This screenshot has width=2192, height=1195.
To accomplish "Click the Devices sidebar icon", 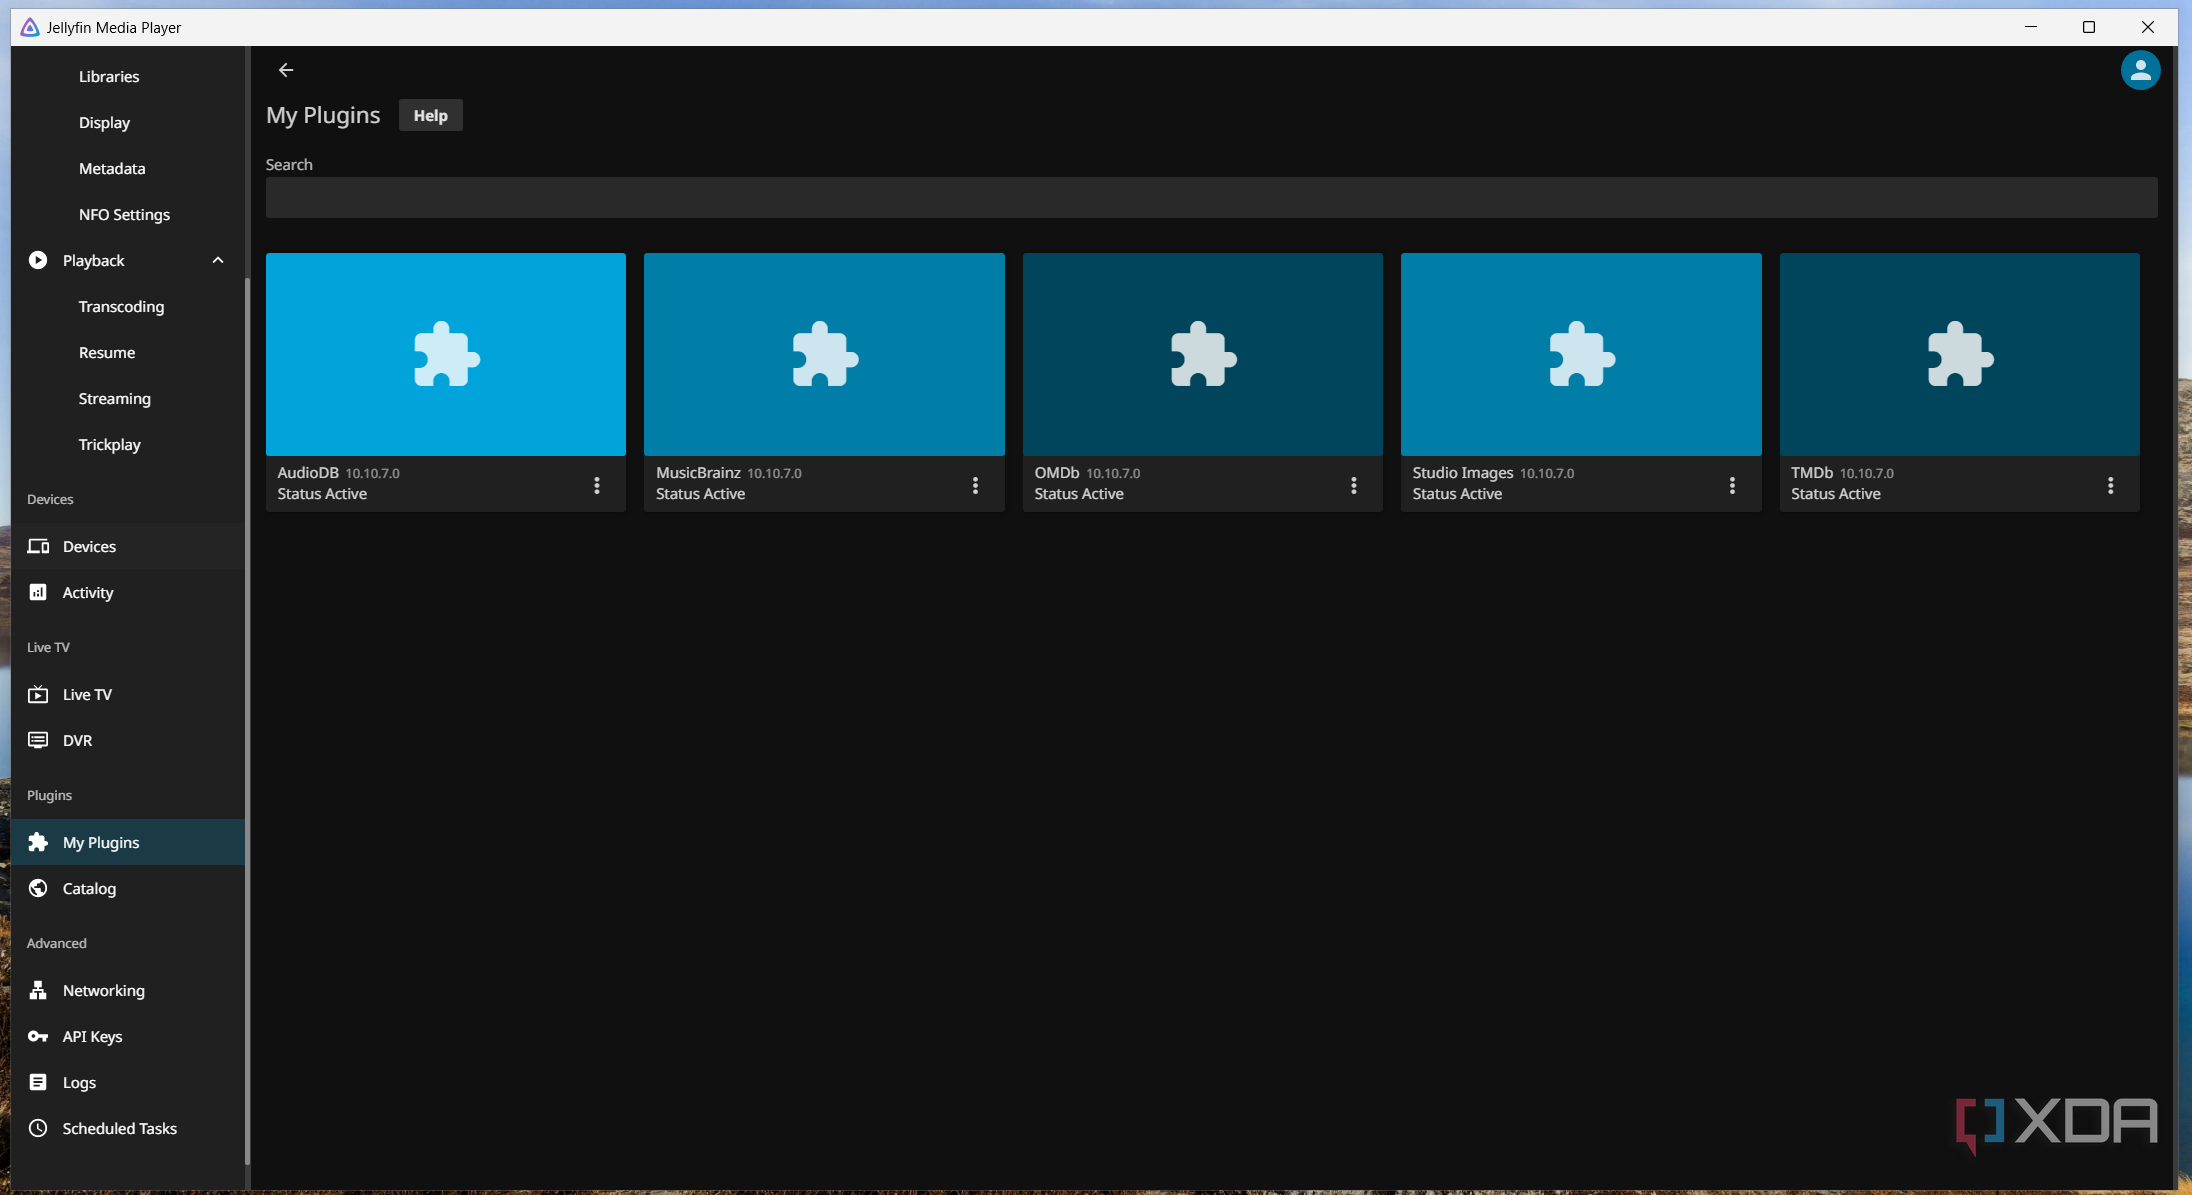I will (38, 546).
